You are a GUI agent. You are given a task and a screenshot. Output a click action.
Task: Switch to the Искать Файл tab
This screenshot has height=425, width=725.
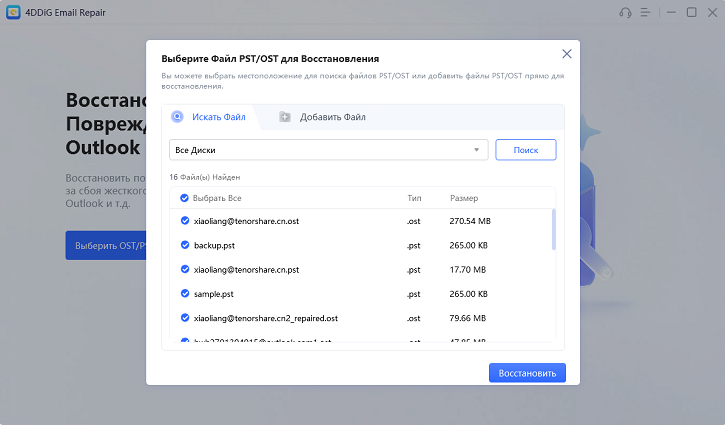tap(209, 117)
